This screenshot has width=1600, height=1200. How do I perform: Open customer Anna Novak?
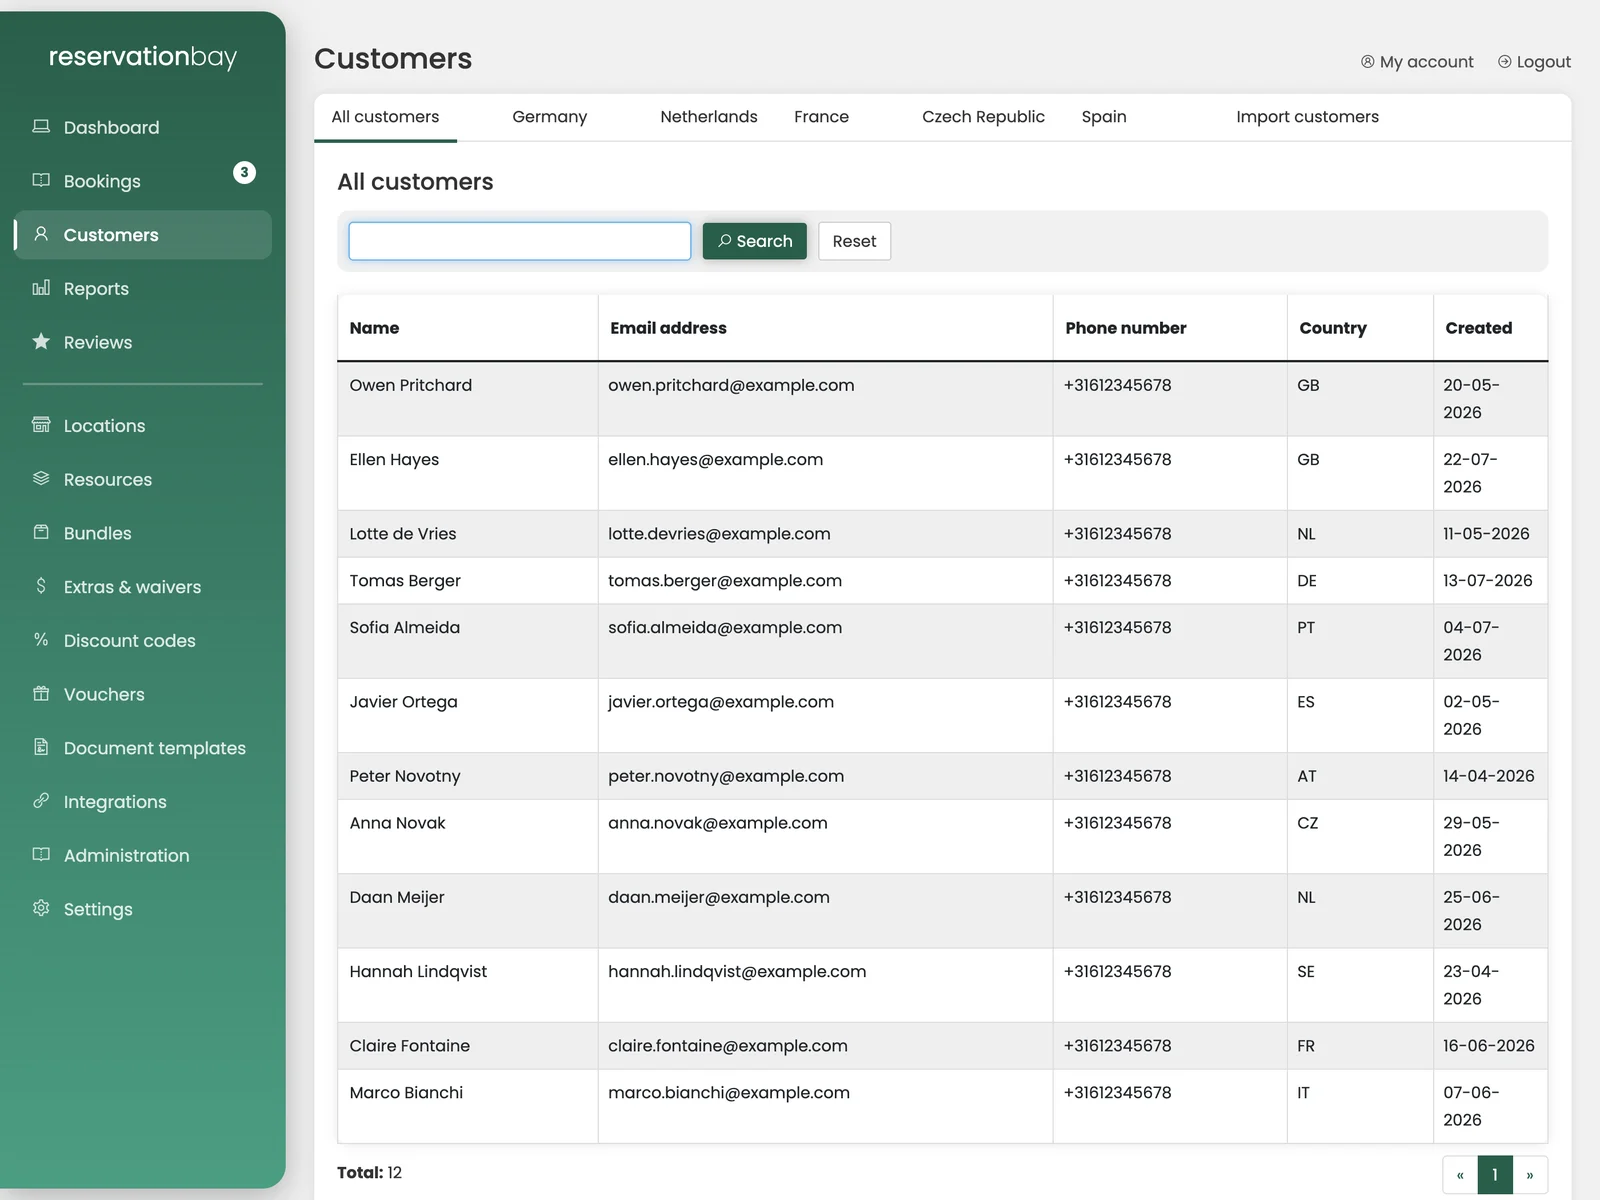point(397,823)
